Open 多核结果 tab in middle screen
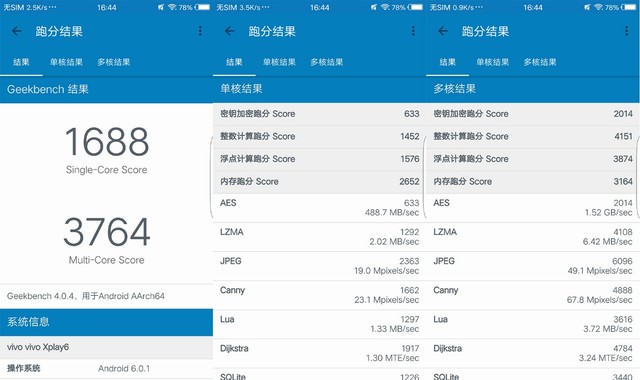The image size is (640, 380). [327, 62]
